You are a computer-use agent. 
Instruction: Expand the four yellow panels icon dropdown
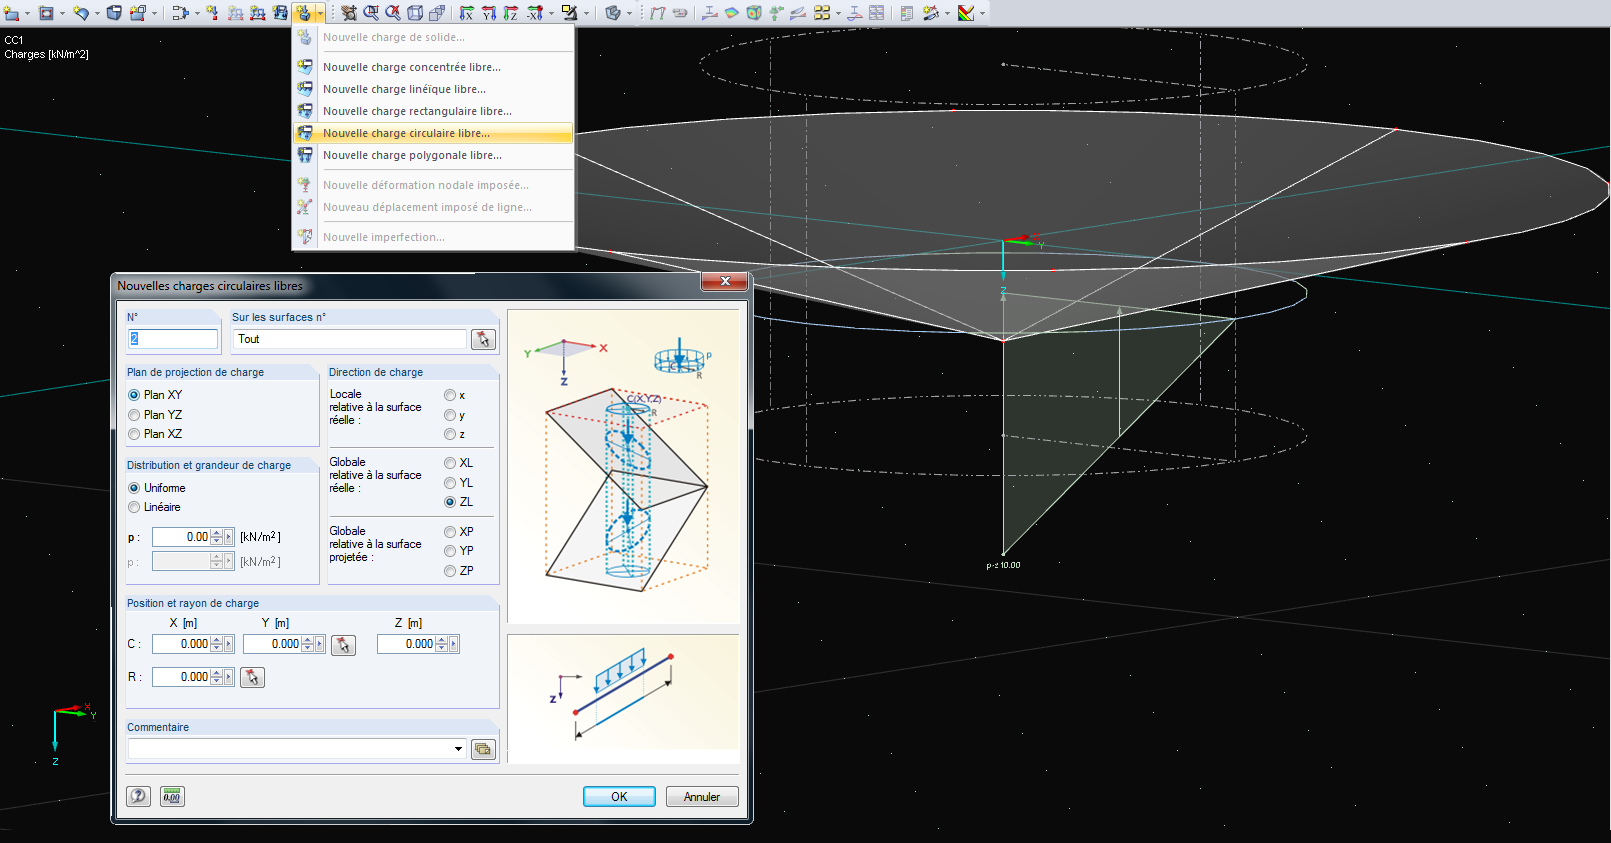[838, 13]
